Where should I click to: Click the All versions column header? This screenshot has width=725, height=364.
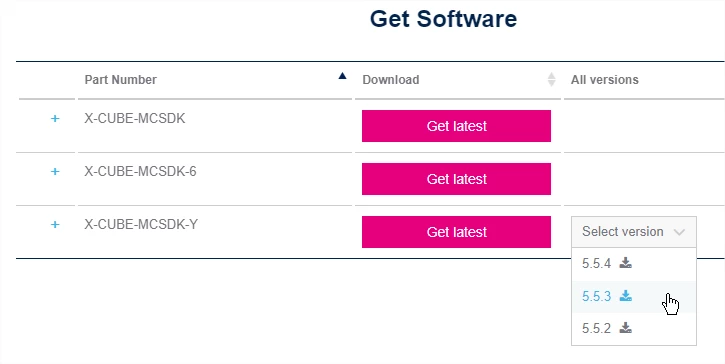(604, 80)
